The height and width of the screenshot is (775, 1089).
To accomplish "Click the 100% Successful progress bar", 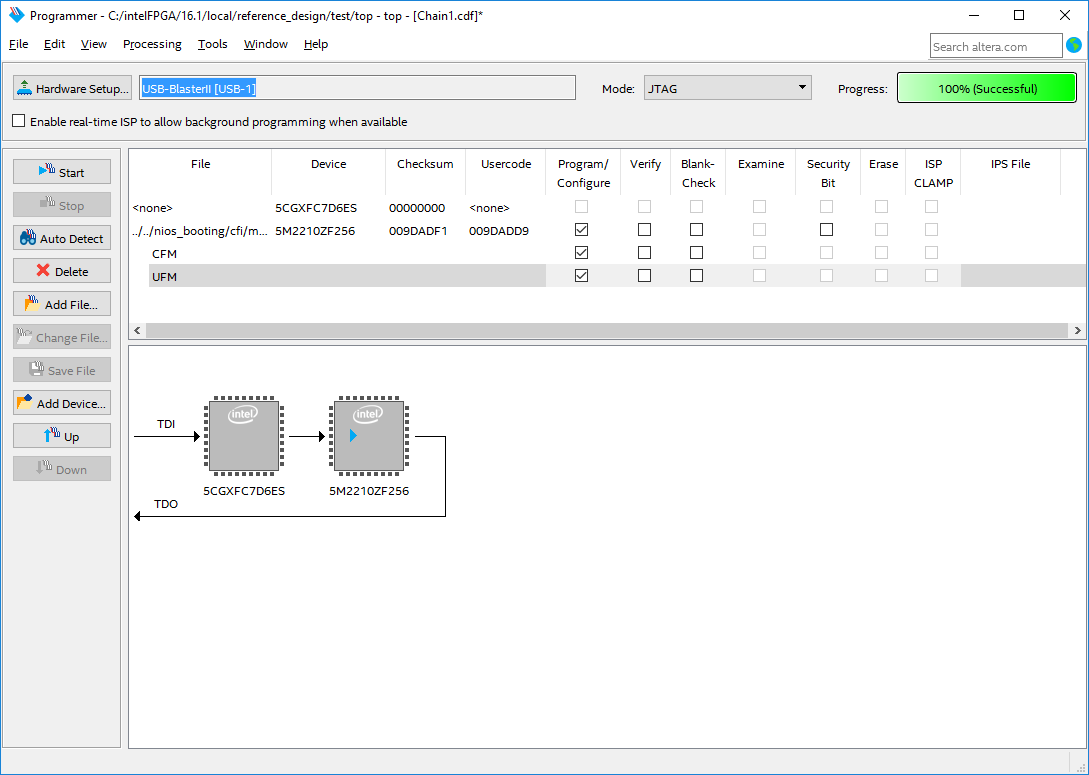I will pos(987,88).
